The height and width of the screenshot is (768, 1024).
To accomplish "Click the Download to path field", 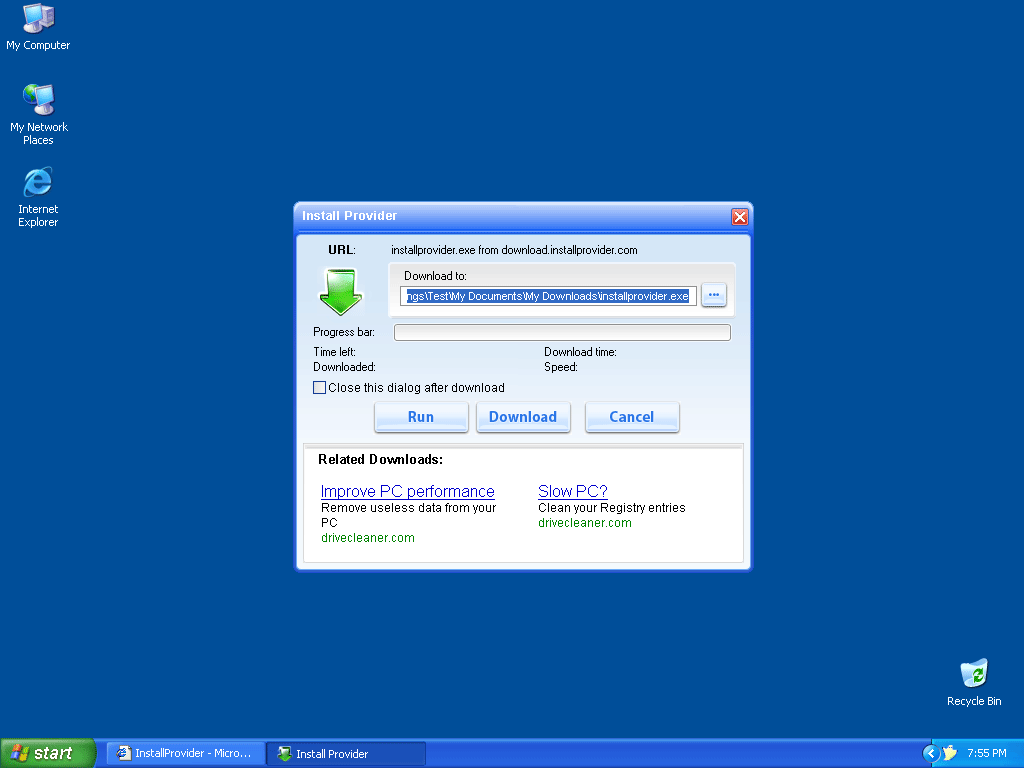I will point(548,296).
